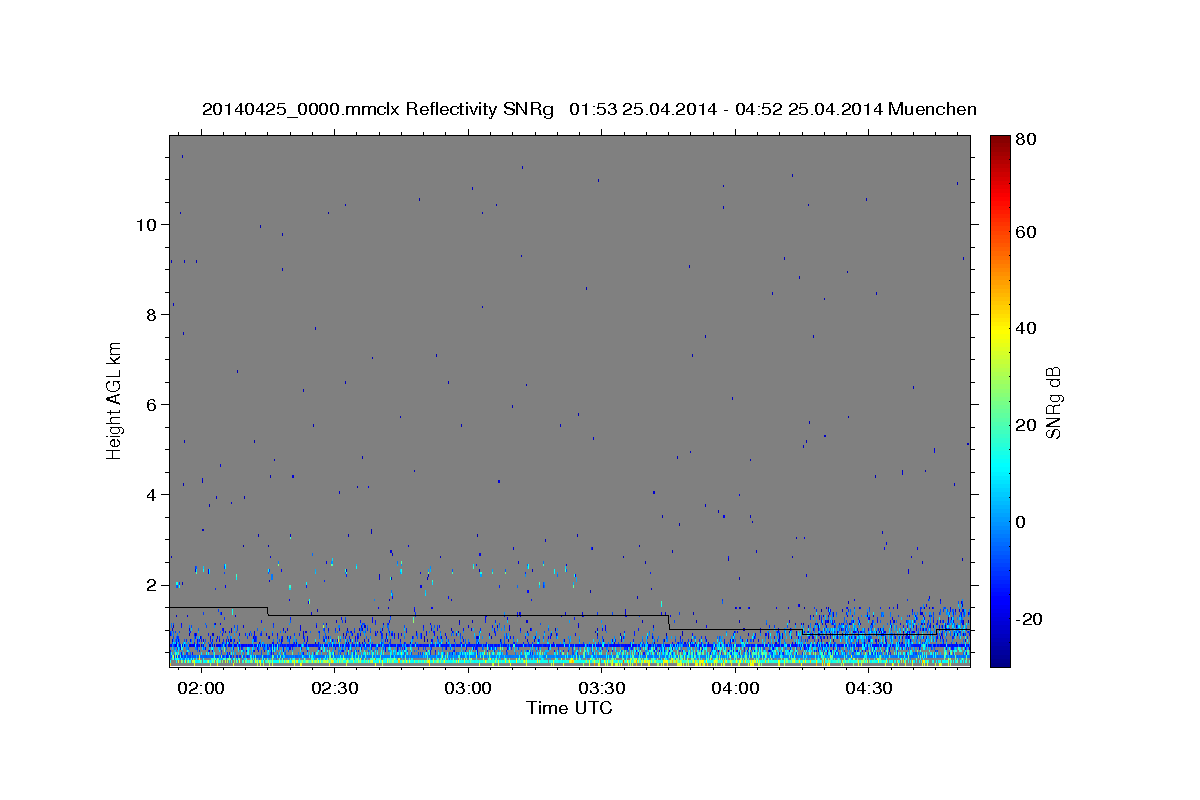Click the 02:30 time tick label

(x=336, y=688)
